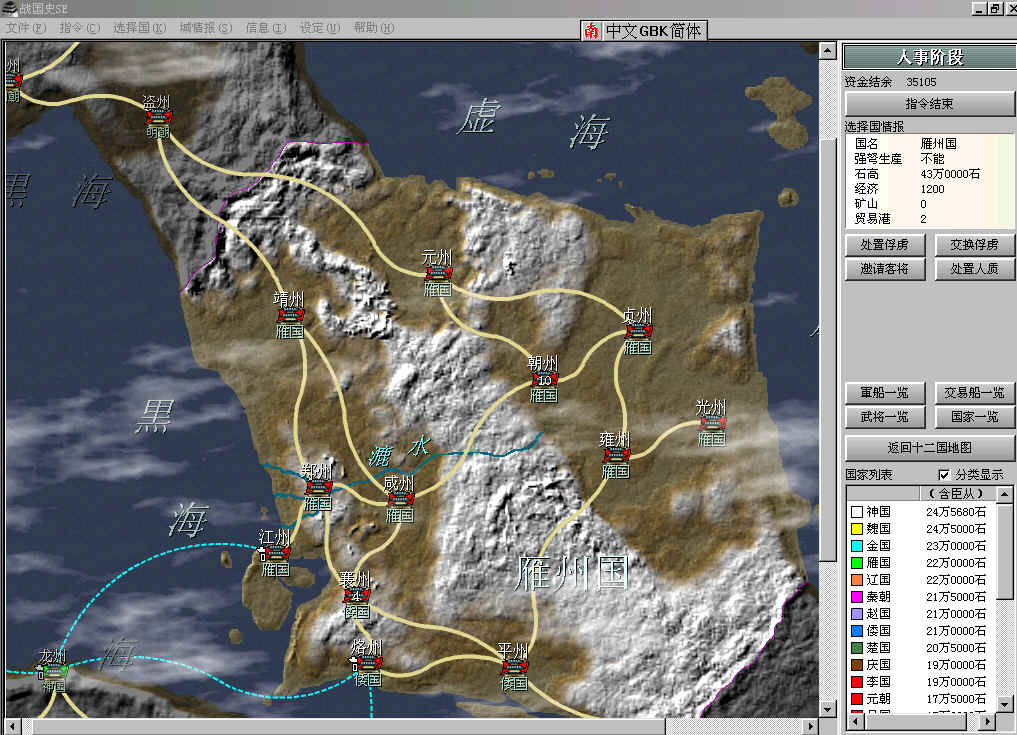Open the 指令 menu
The width and height of the screenshot is (1017, 735).
coord(79,28)
